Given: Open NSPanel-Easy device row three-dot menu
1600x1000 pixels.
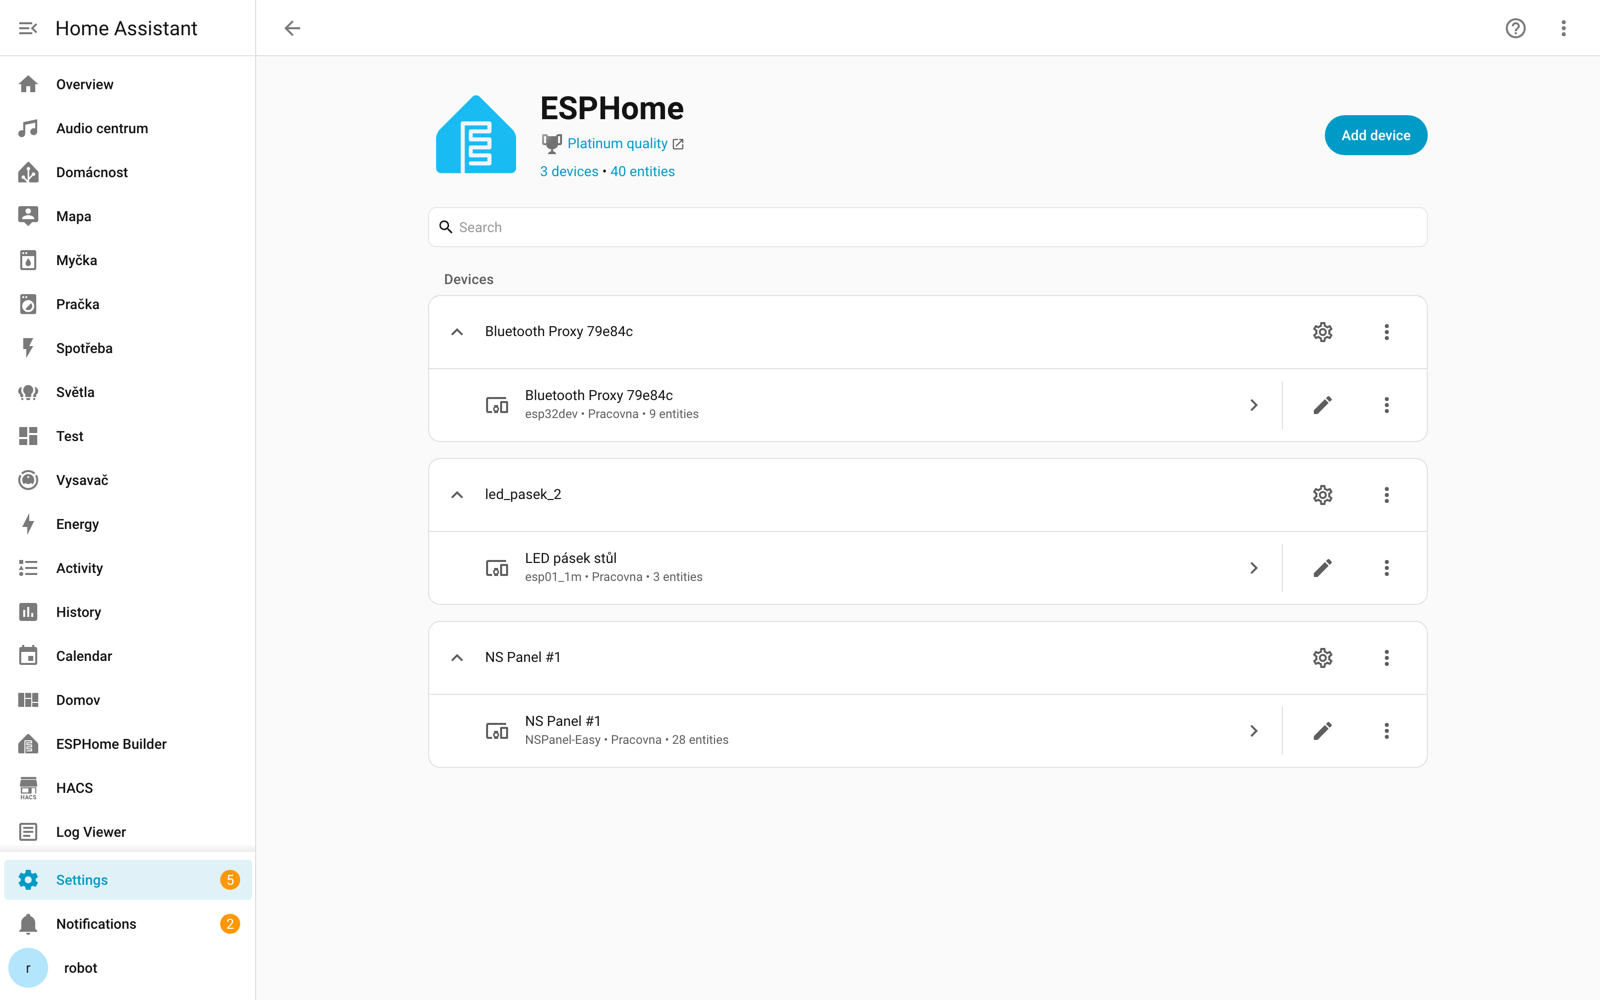Looking at the screenshot, I should 1387,731.
